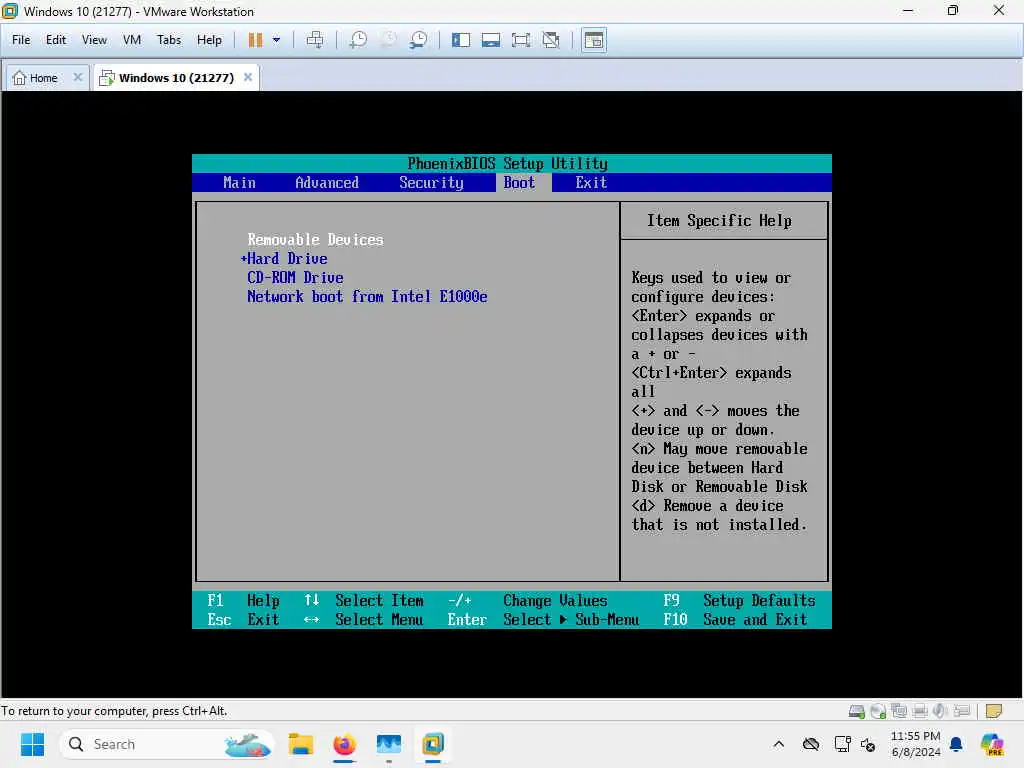1024x768 pixels.
Task: Click the muted volume tray icon
Action: pos(869,744)
